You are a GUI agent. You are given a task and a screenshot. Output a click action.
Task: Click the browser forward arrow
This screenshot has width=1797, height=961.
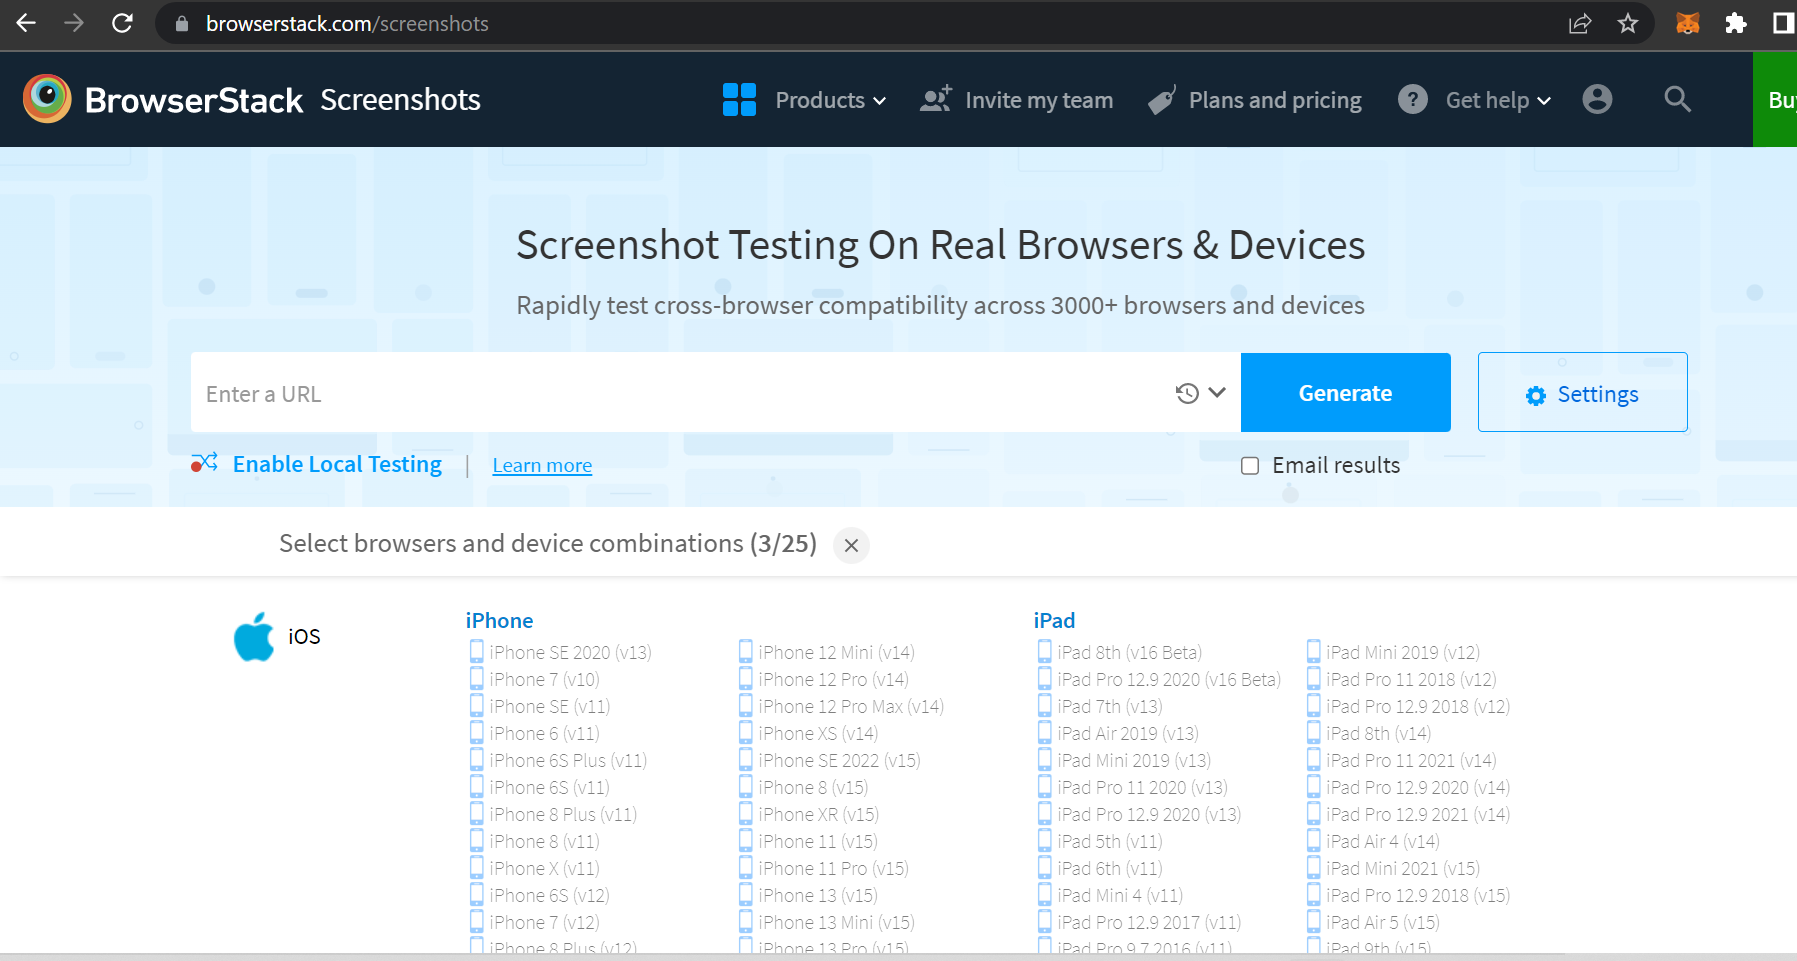[x=74, y=23]
